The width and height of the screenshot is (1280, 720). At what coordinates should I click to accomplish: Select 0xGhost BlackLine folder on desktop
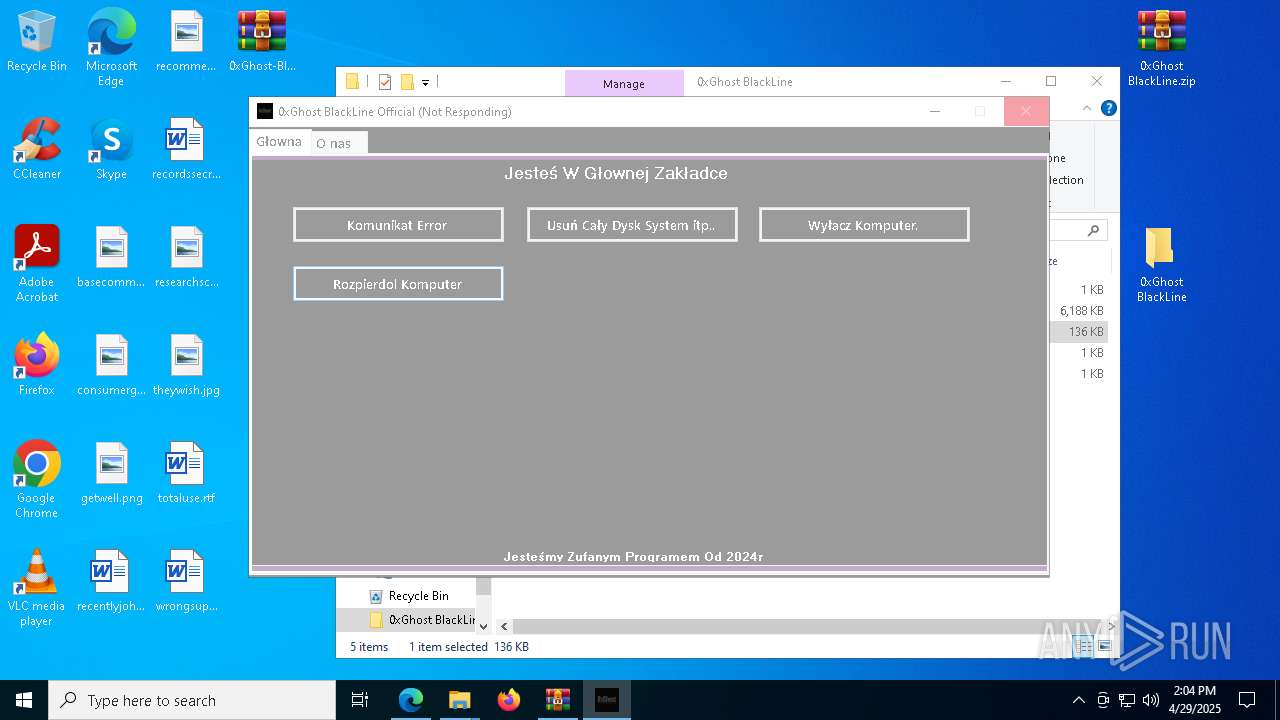click(1161, 264)
